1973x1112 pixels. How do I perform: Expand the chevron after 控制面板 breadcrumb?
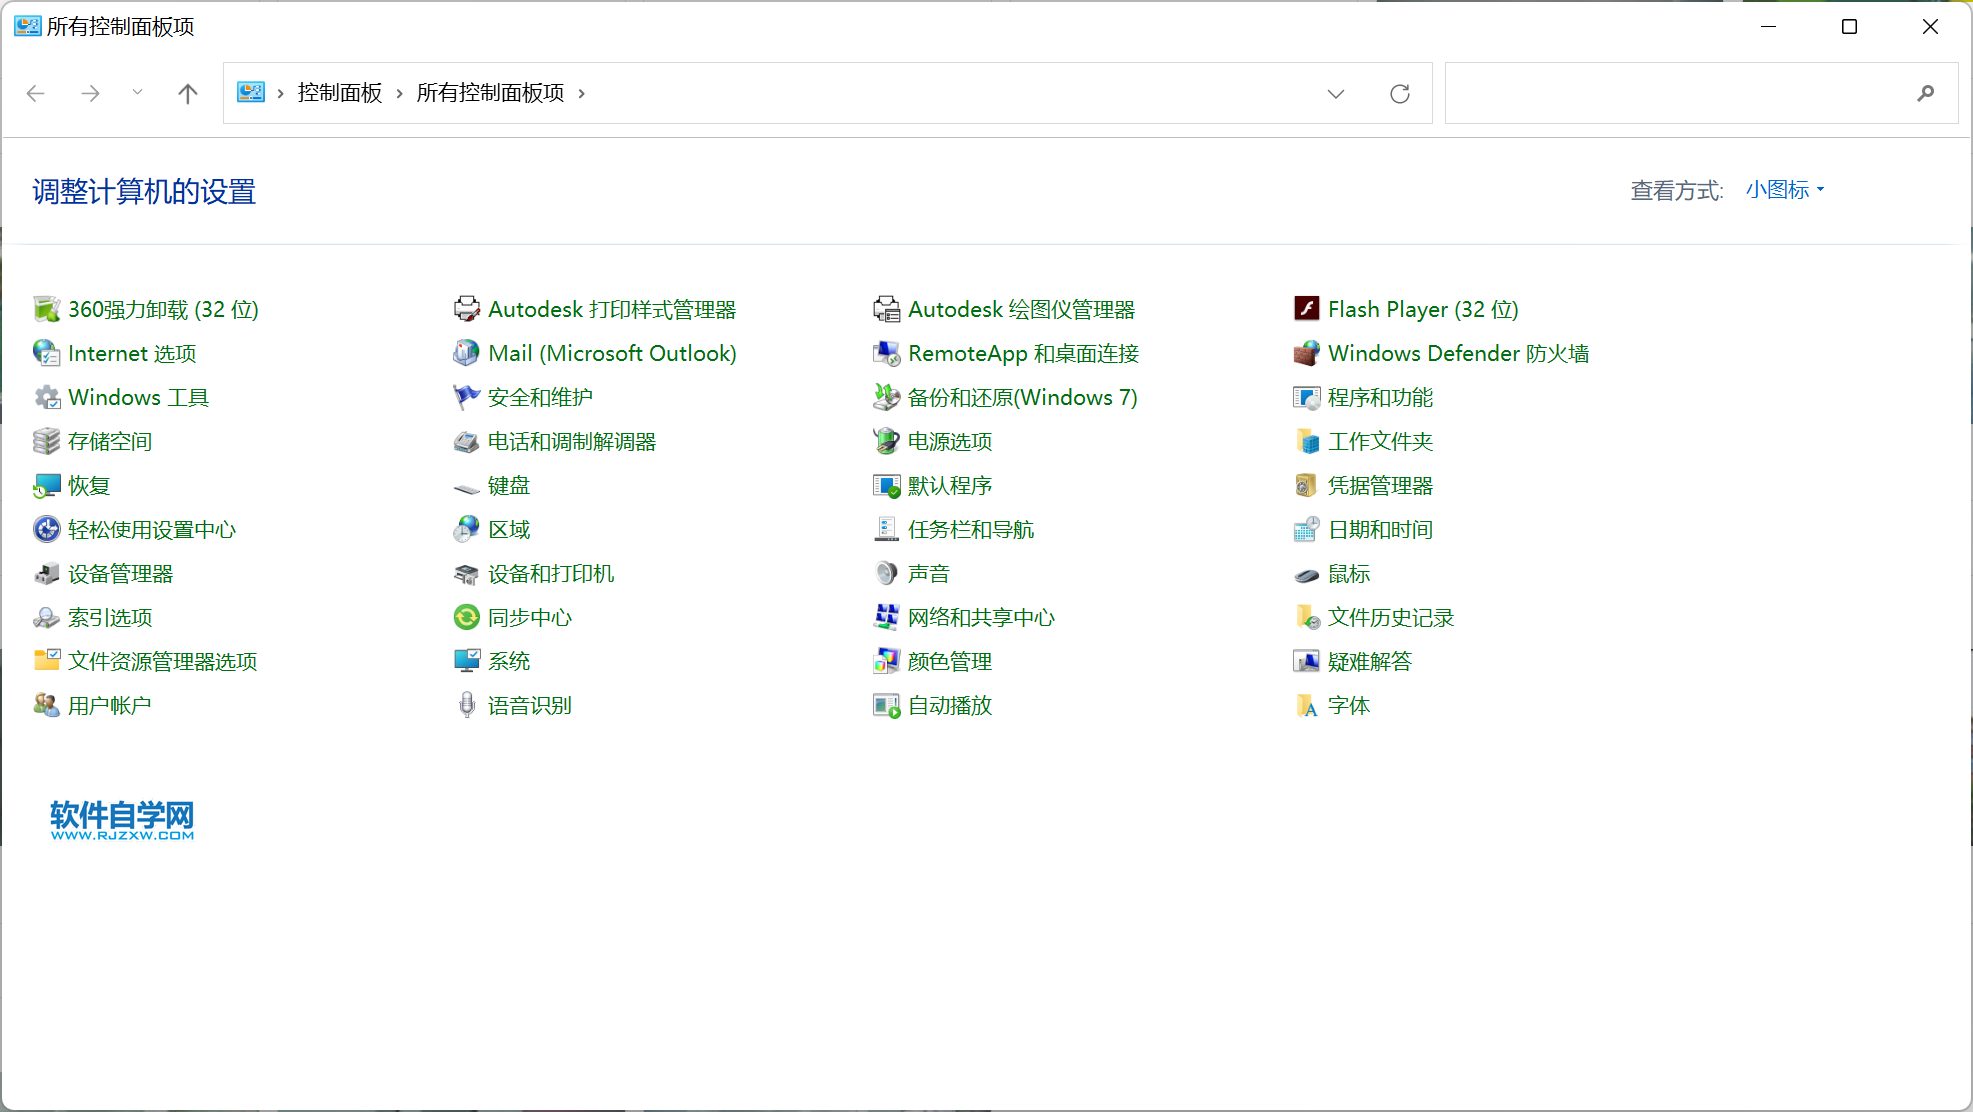pos(399,94)
